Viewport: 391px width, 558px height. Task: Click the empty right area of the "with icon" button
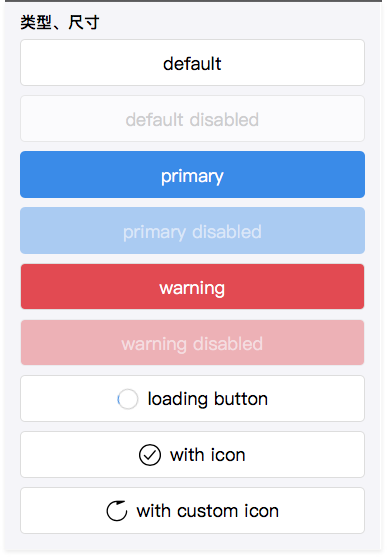coord(306,455)
